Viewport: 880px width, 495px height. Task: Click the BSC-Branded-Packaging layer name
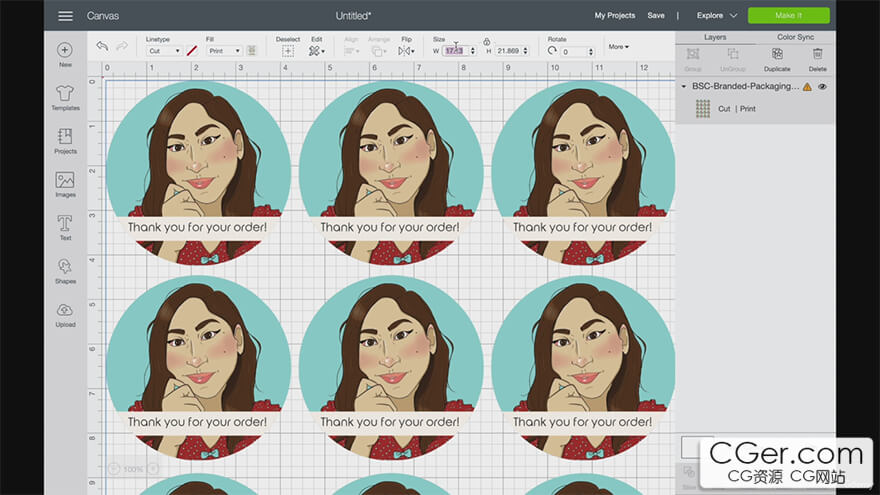[745, 86]
